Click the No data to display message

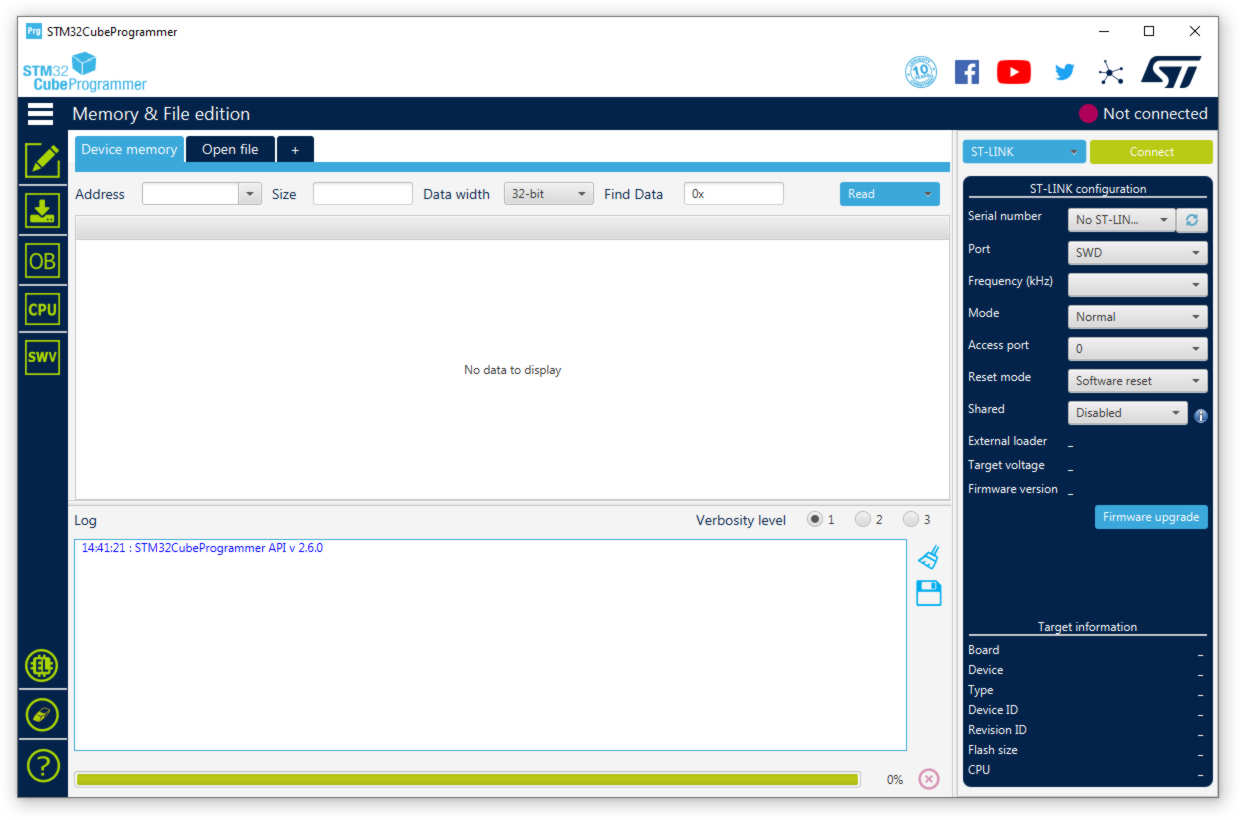[513, 370]
